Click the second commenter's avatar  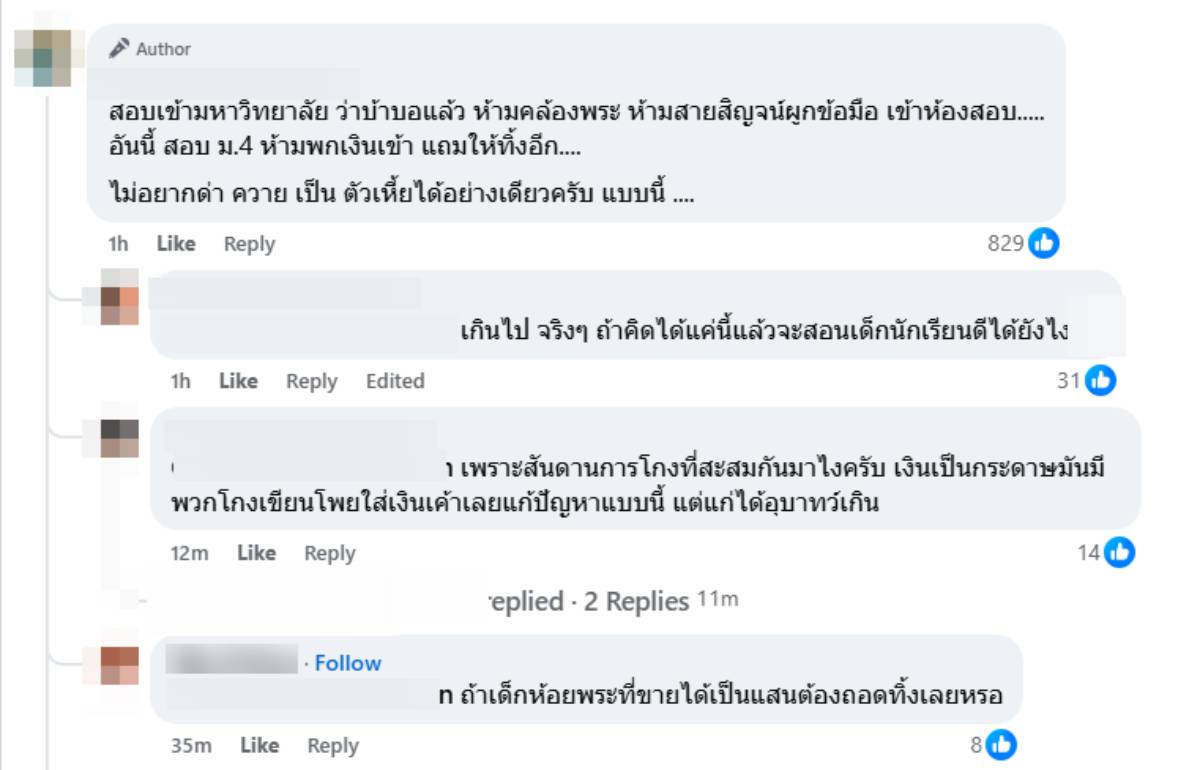[118, 297]
